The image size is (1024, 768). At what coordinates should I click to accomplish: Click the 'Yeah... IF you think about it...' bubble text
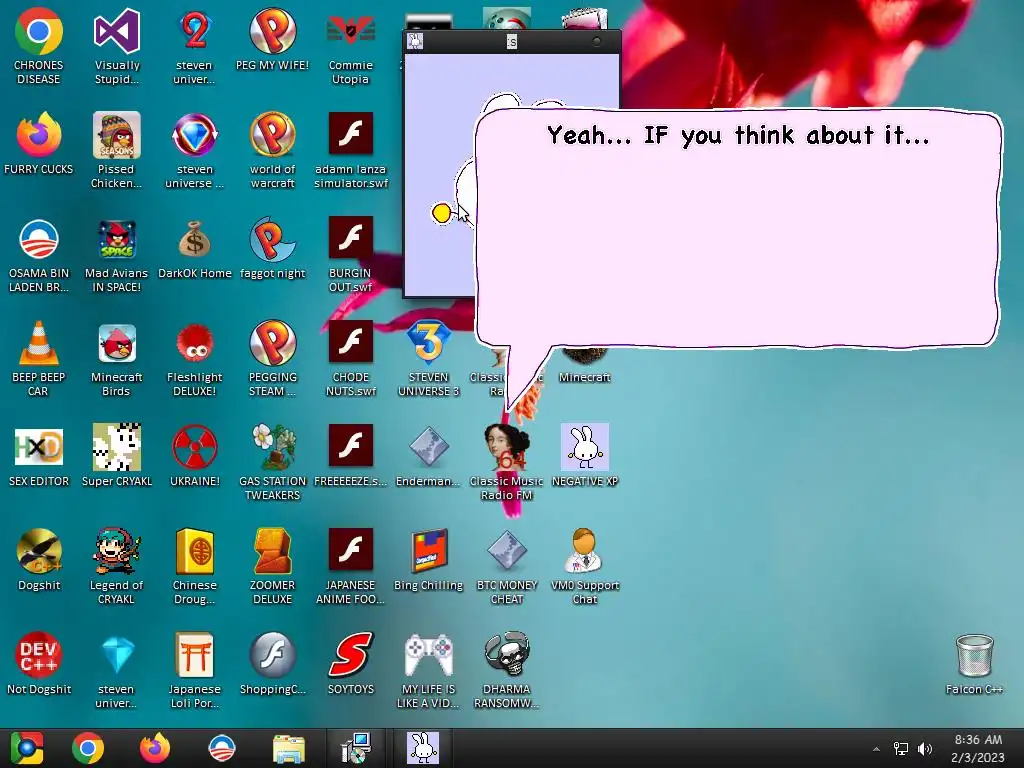tap(738, 136)
